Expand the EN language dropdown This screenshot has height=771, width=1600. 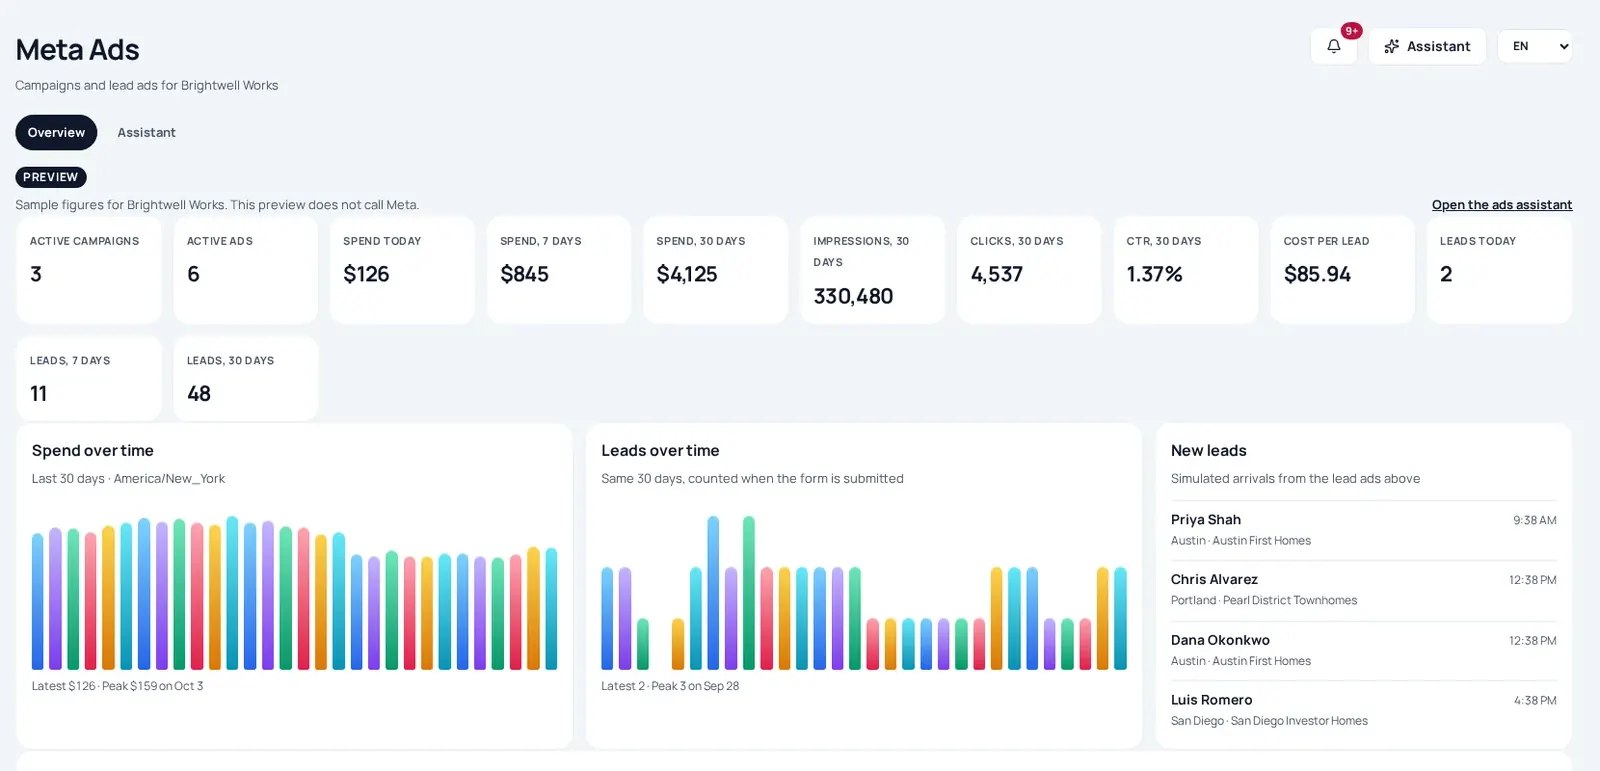point(1535,46)
